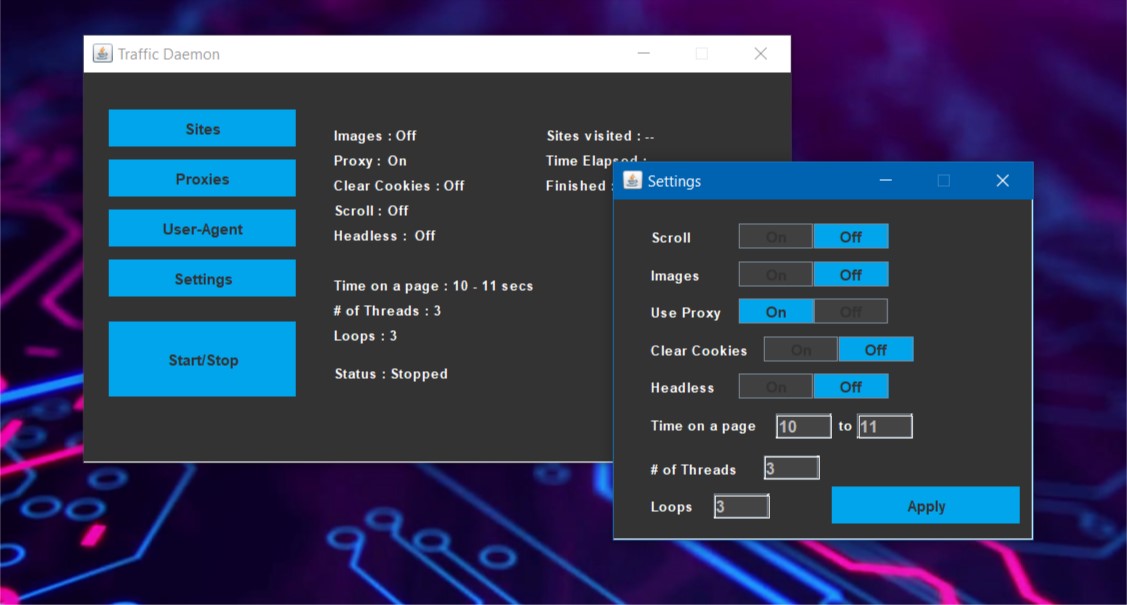
Task: Click the maximum time on page field
Action: (884, 427)
